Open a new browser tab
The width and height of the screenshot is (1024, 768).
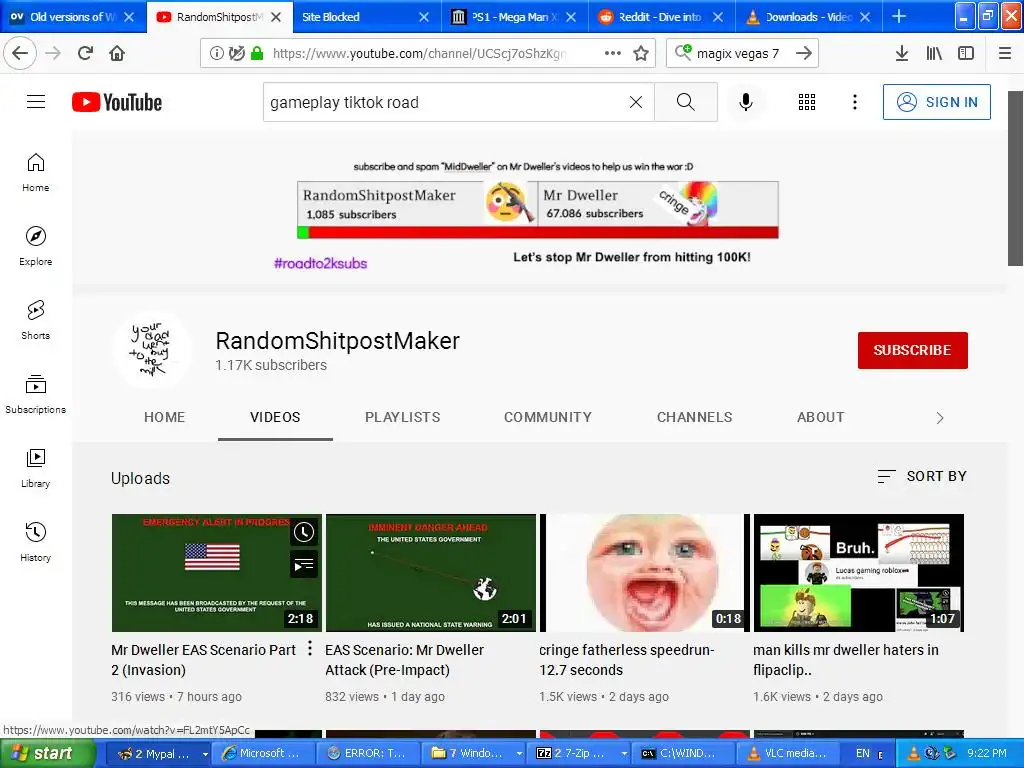(899, 16)
